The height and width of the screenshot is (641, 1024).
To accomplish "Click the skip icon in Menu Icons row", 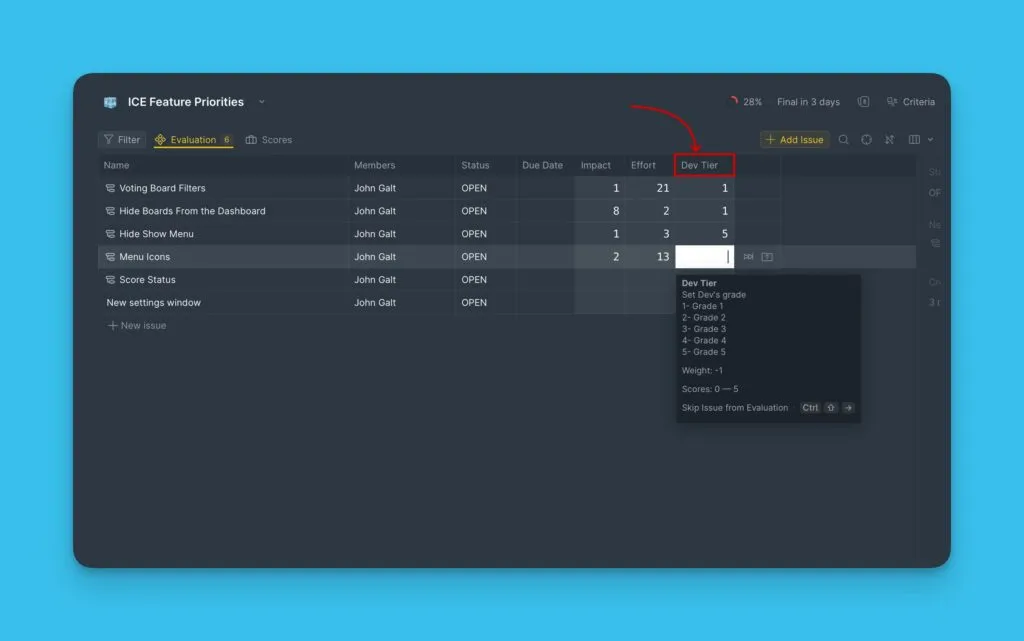I will [748, 257].
